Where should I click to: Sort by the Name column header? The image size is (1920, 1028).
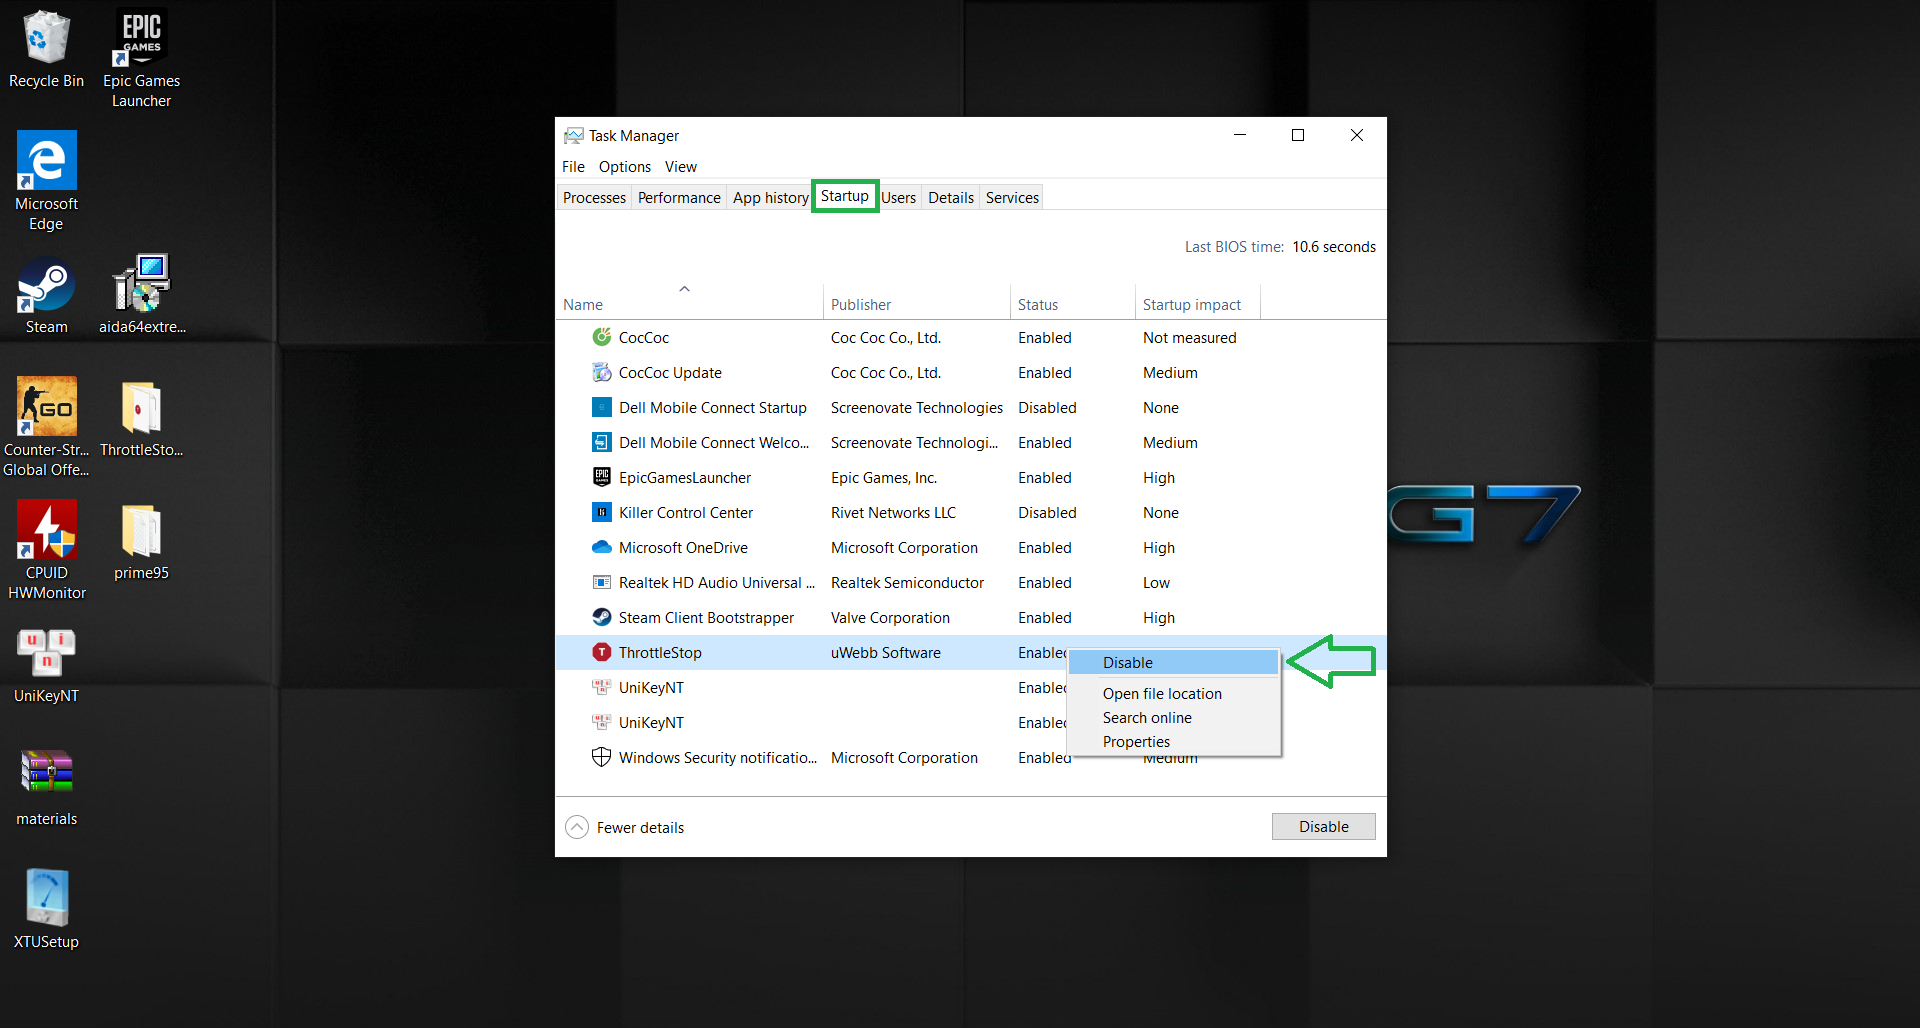click(x=689, y=302)
